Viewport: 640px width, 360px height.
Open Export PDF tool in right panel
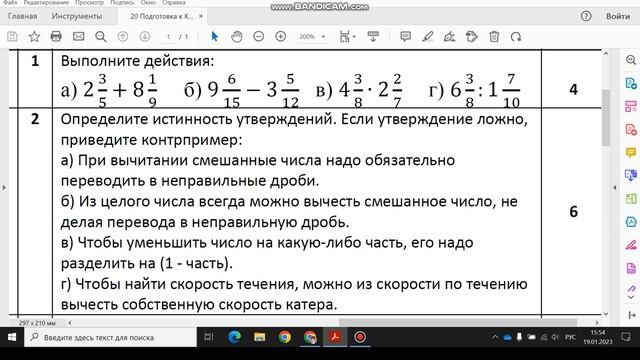click(631, 83)
